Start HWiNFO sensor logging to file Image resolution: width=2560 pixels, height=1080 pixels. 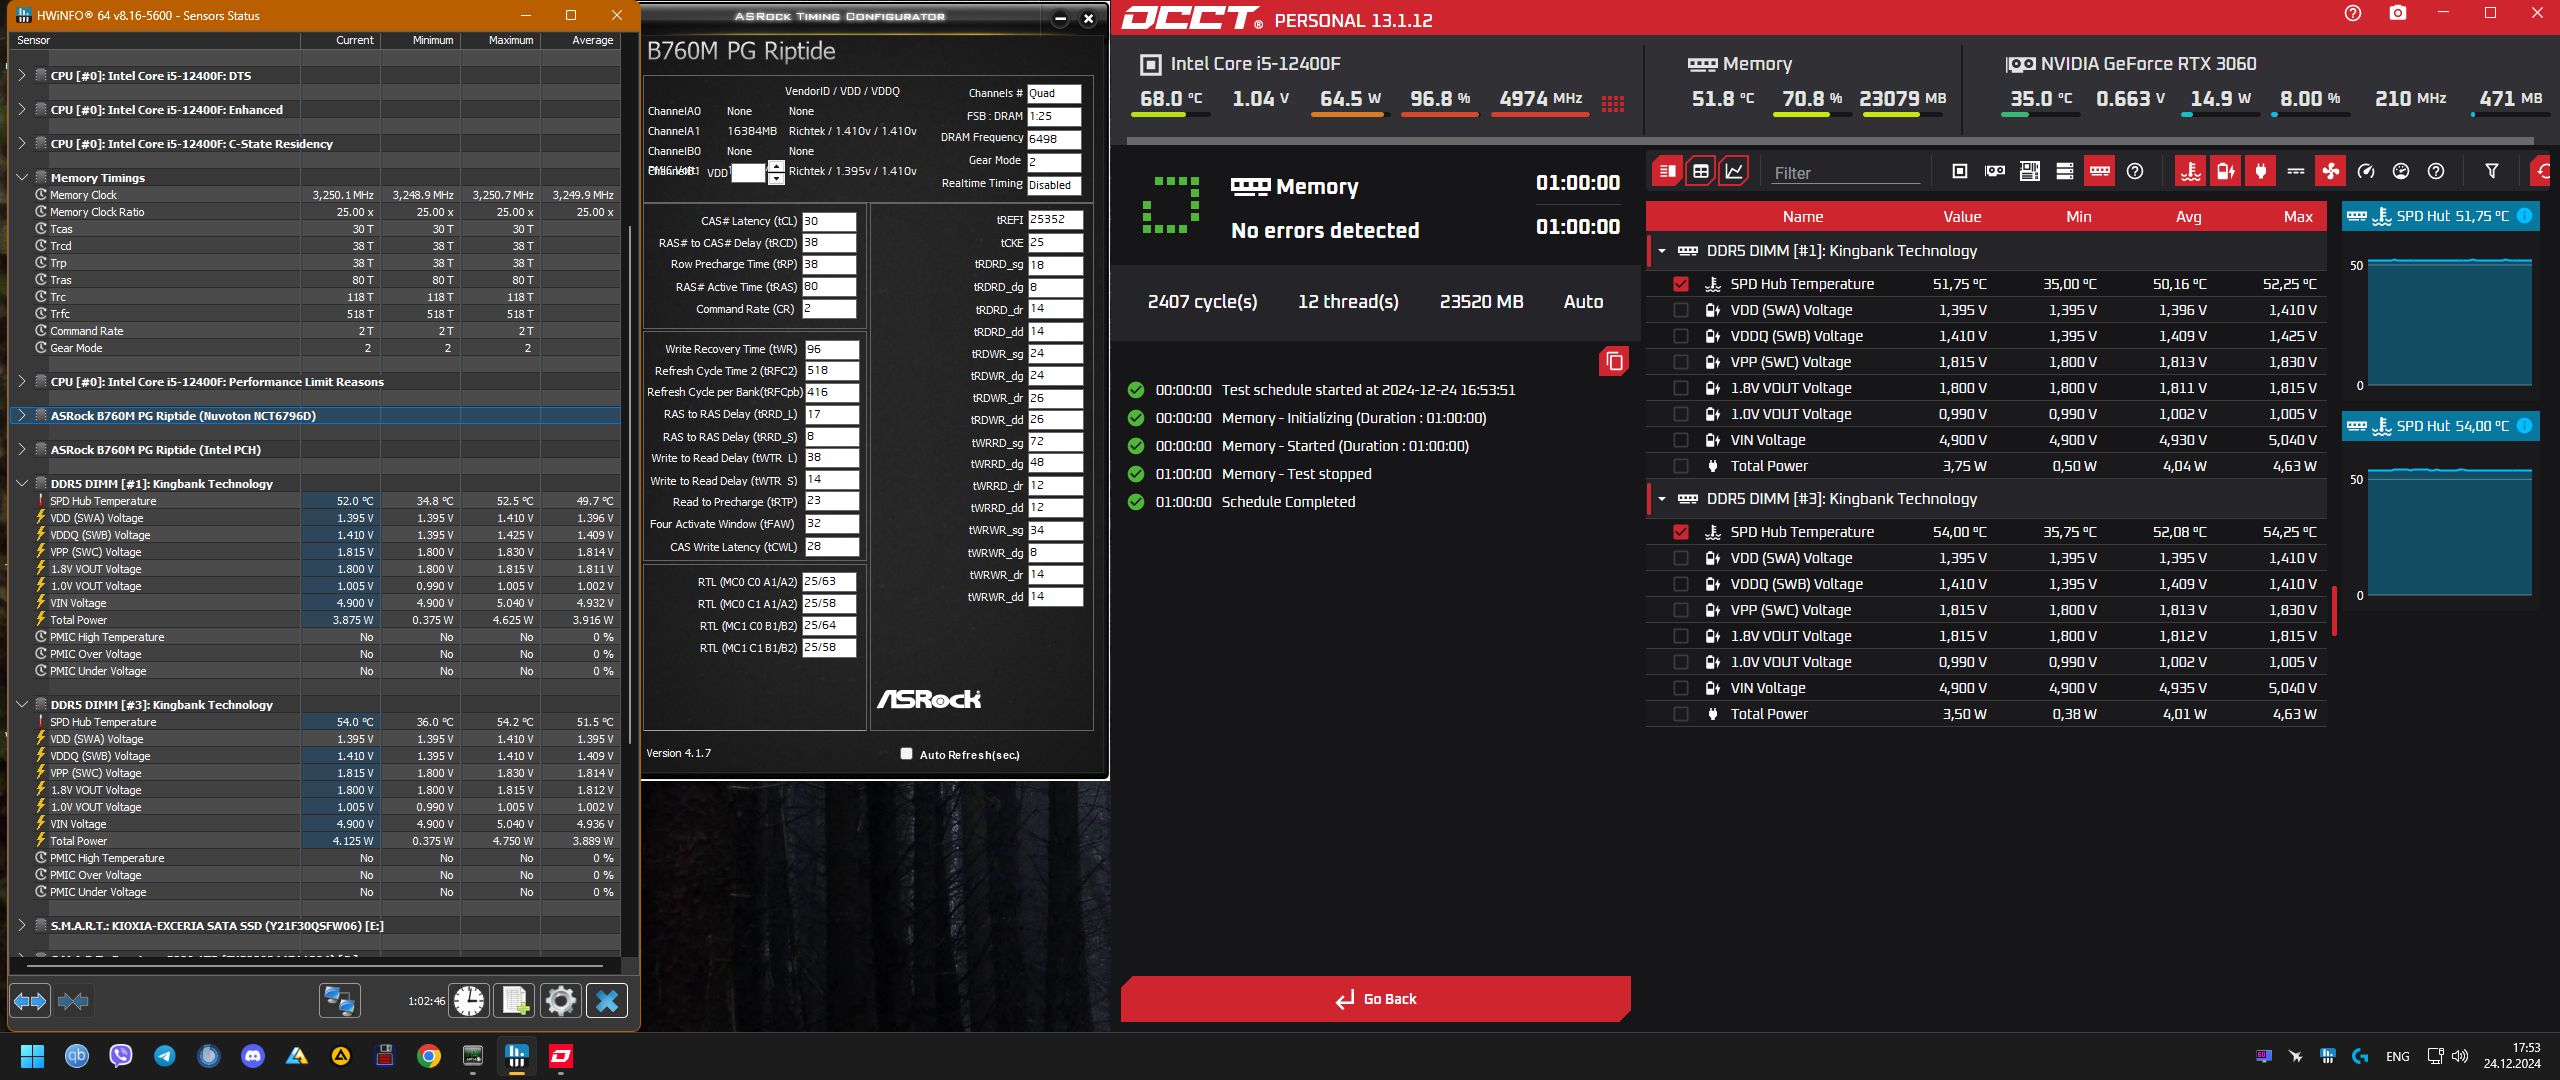[515, 1001]
